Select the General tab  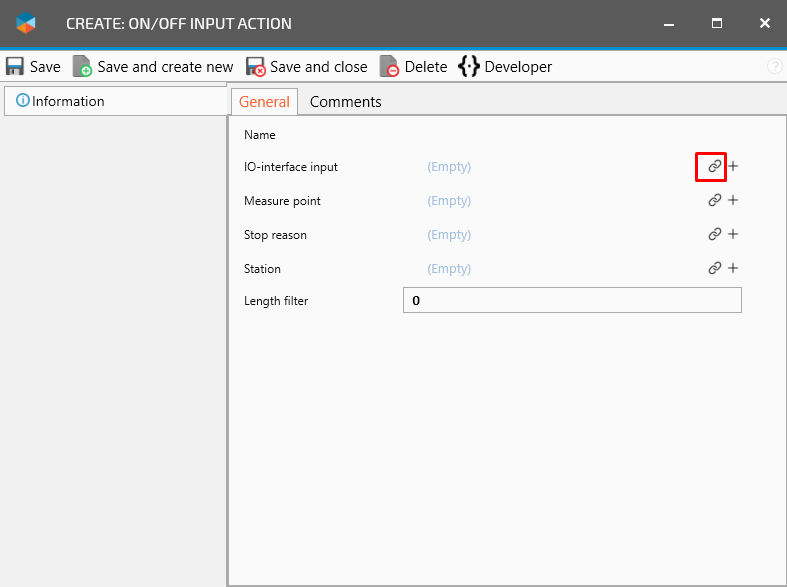pyautogui.click(x=264, y=102)
